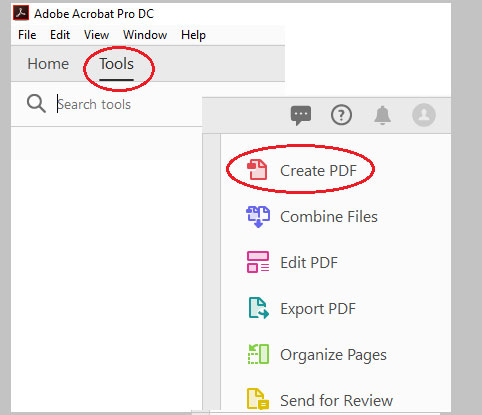The image size is (482, 415).
Task: Click the Adobe Acrobat logo icon in title bar
Action: coord(21,13)
